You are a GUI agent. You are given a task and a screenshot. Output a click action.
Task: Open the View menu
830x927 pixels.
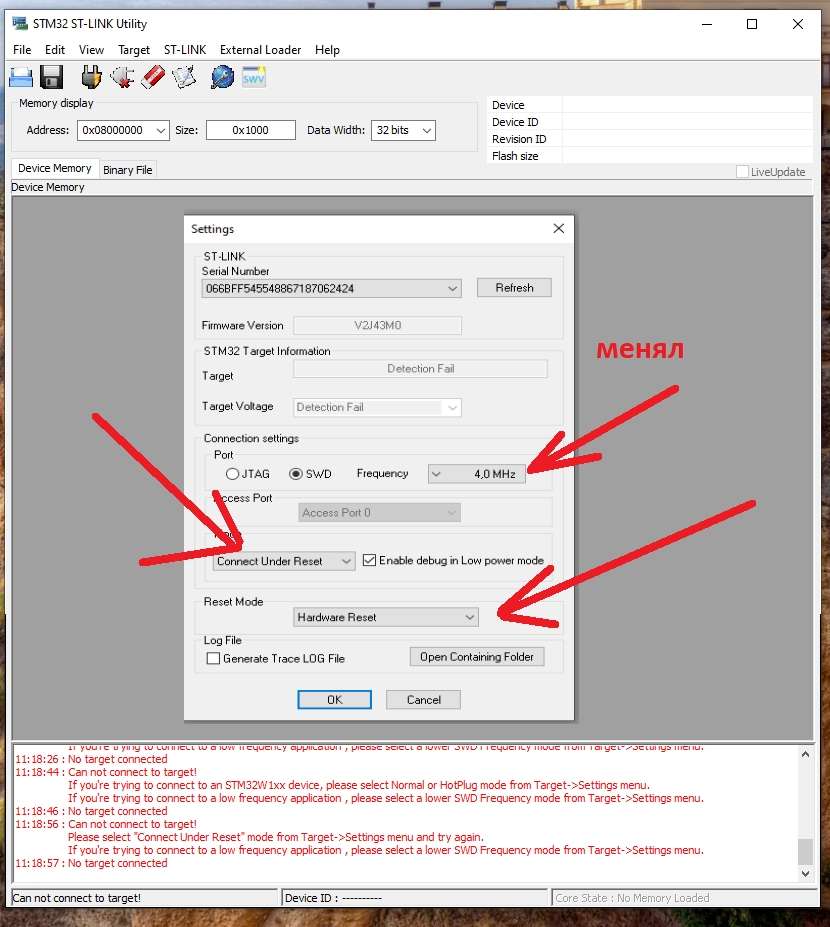tap(91, 50)
